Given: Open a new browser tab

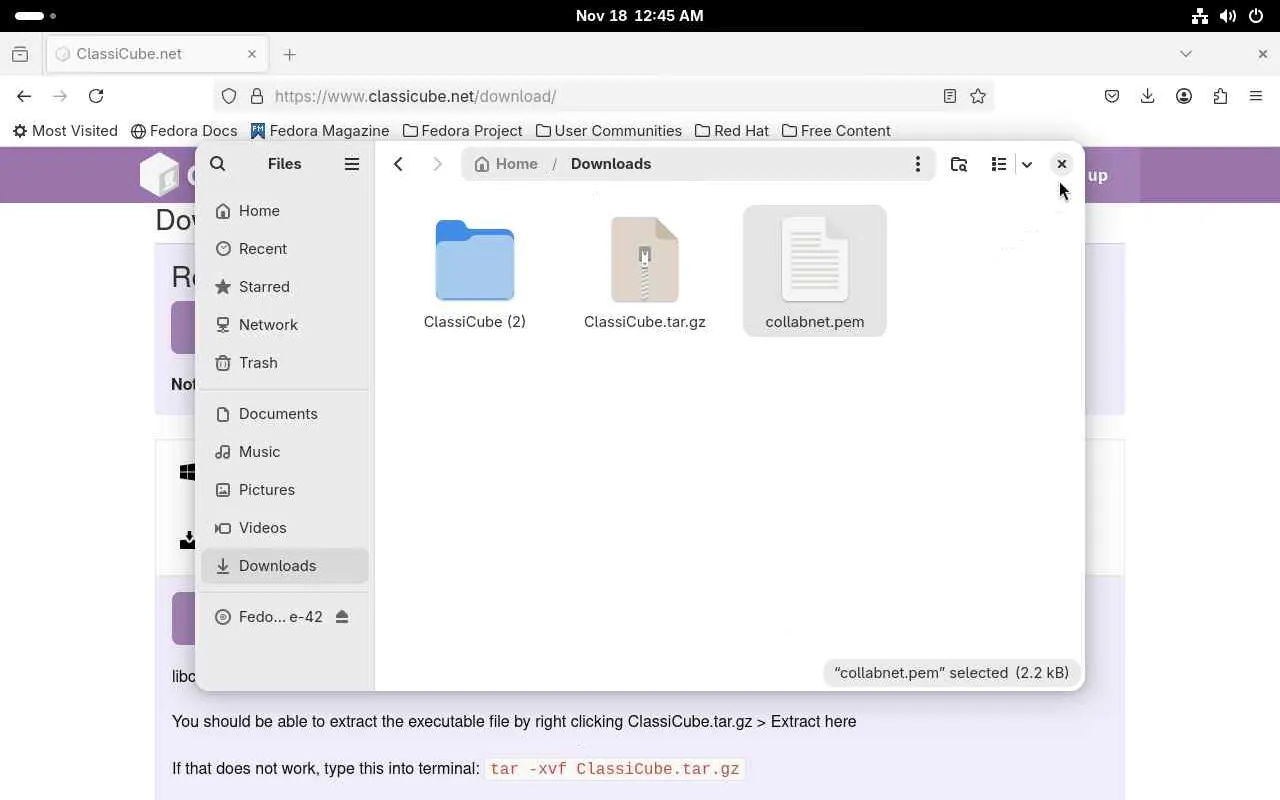Looking at the screenshot, I should click(290, 54).
